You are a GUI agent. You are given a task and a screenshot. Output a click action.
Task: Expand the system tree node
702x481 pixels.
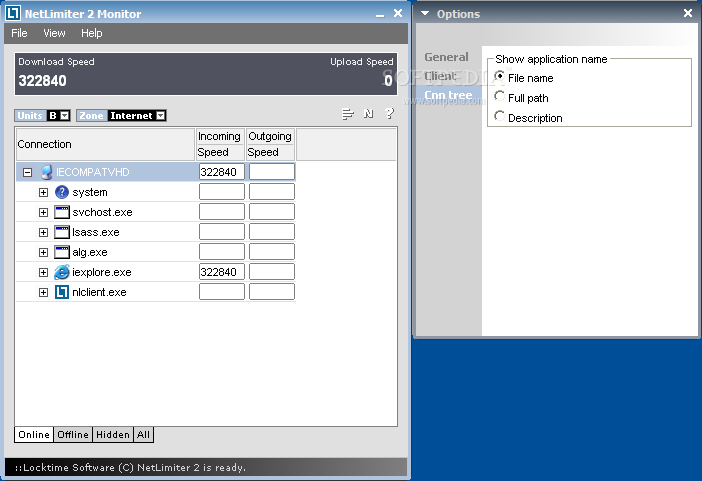[43, 192]
